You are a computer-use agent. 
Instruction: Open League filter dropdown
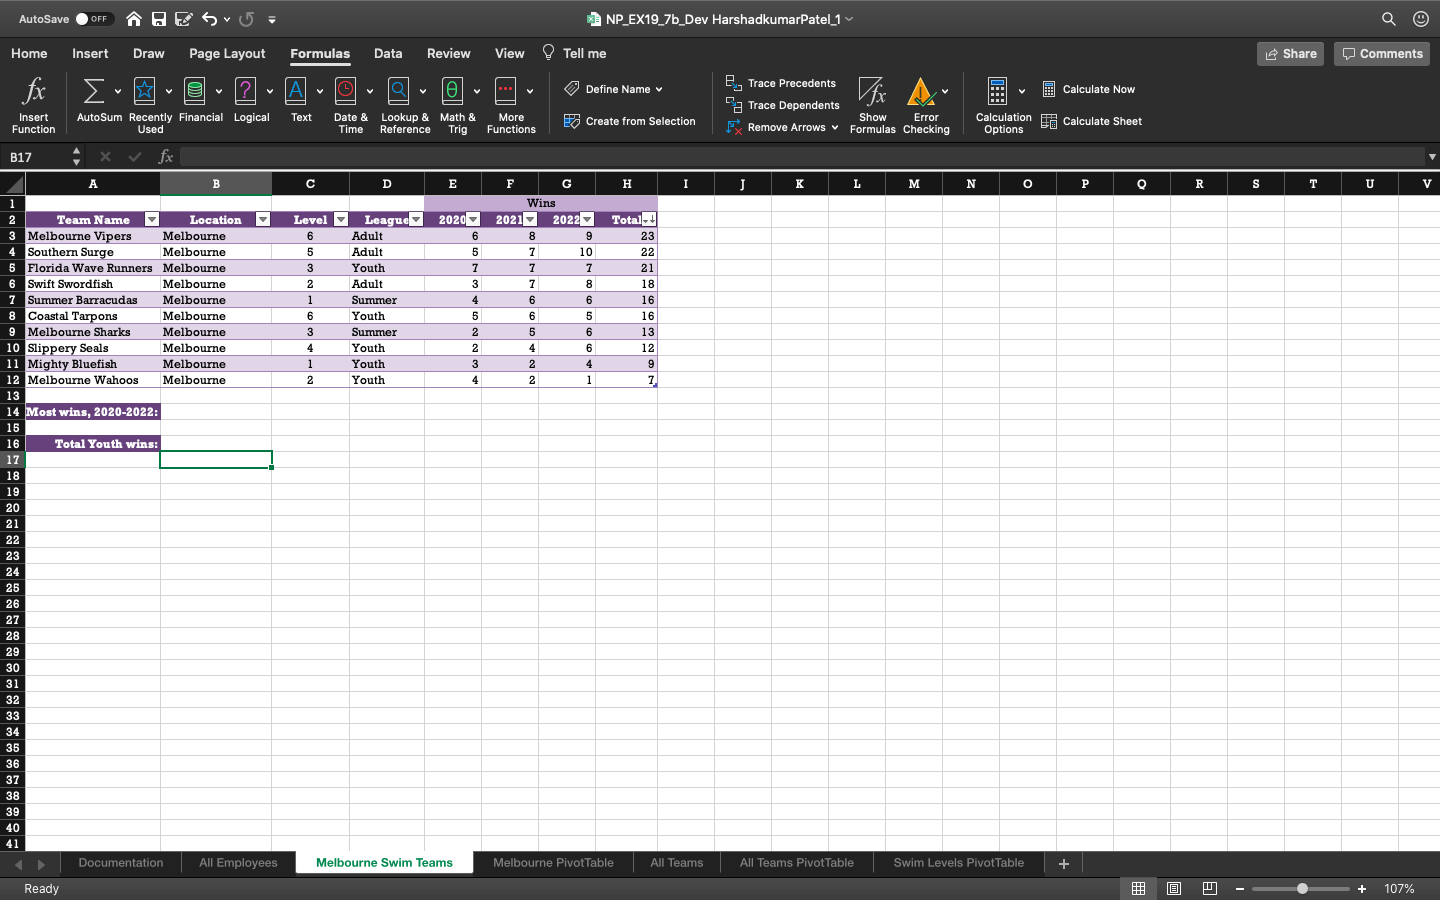tap(416, 220)
